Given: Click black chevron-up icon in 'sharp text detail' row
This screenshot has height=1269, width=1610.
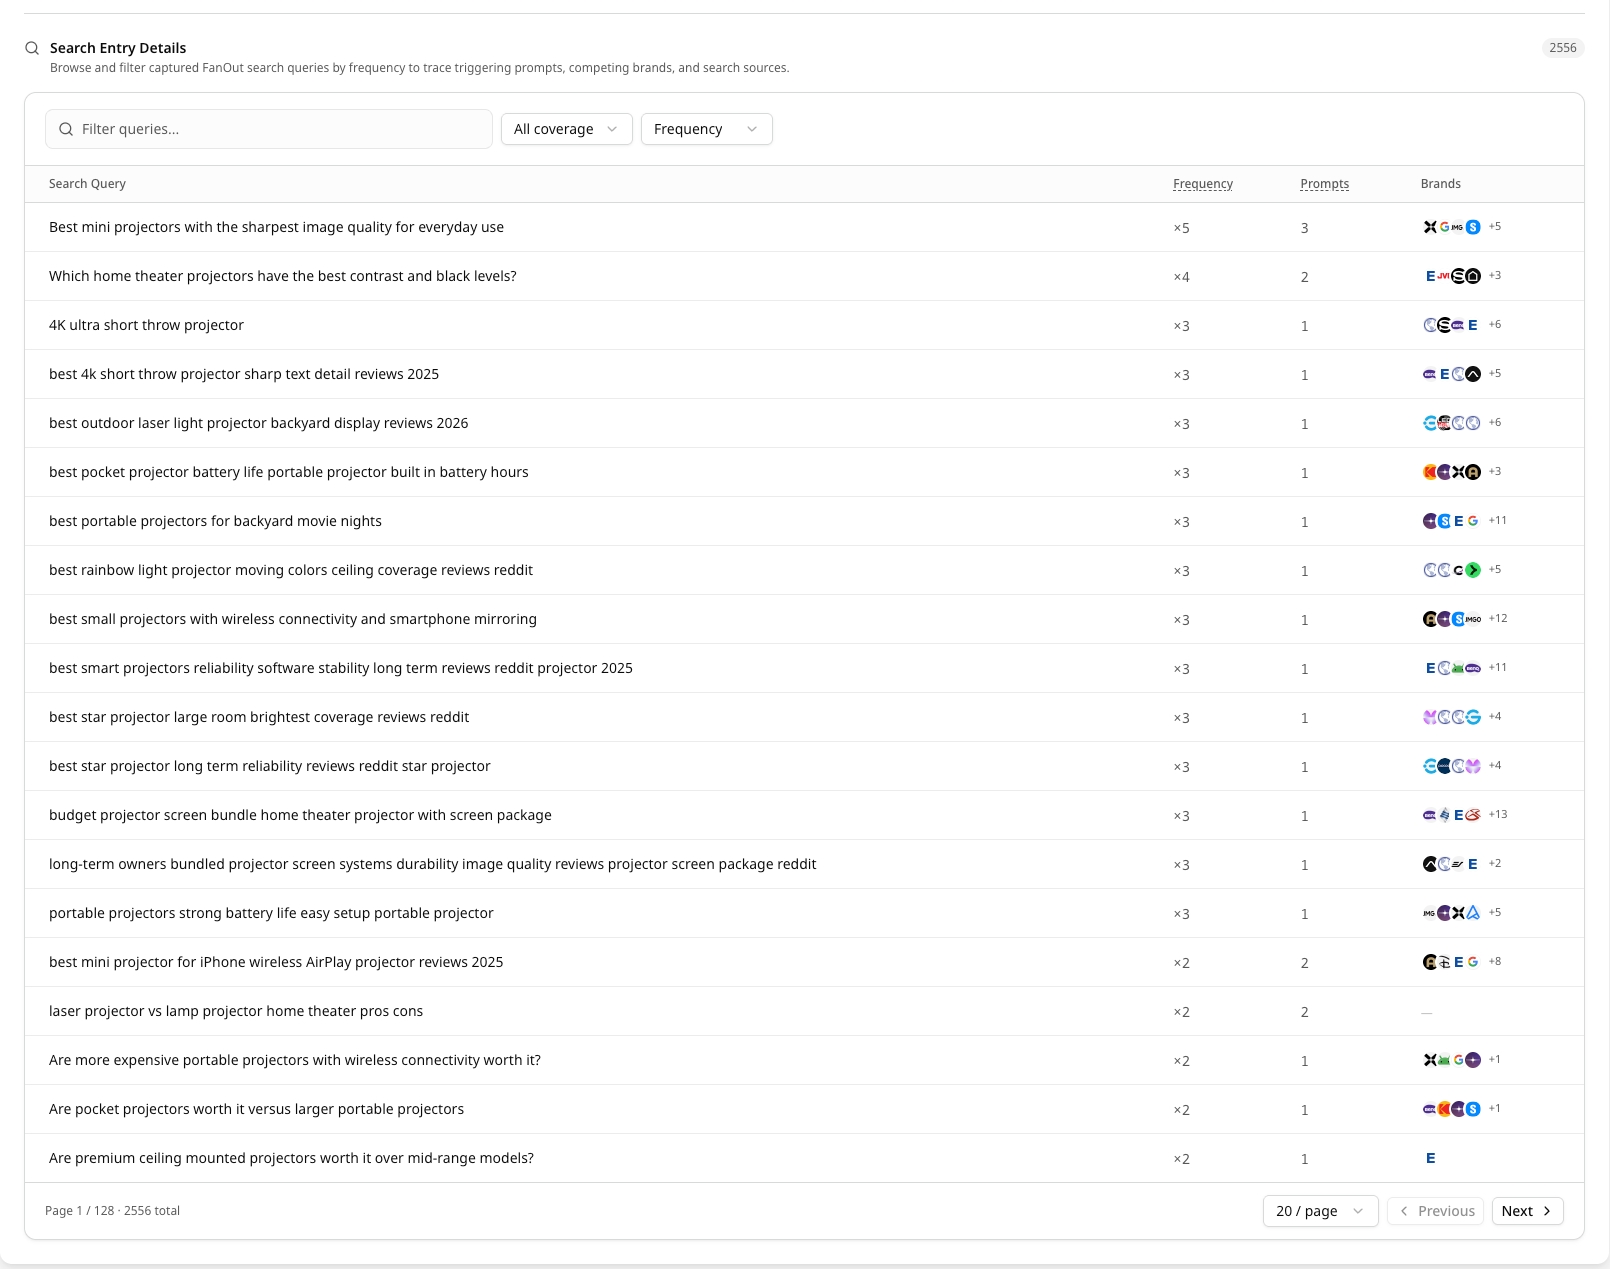Looking at the screenshot, I should click(x=1473, y=374).
